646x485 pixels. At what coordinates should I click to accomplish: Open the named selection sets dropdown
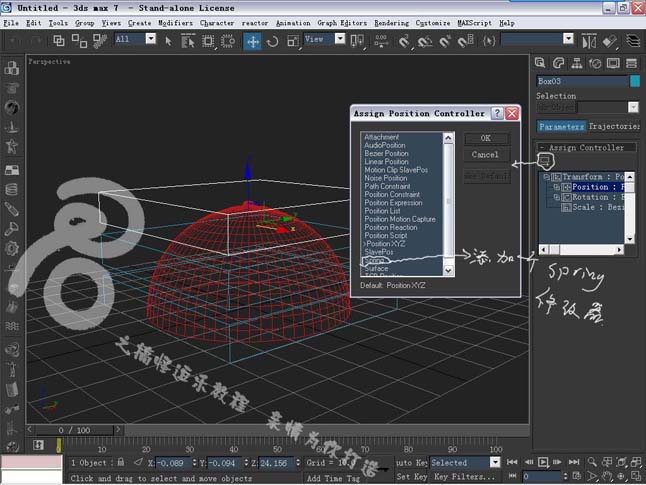(x=568, y=39)
